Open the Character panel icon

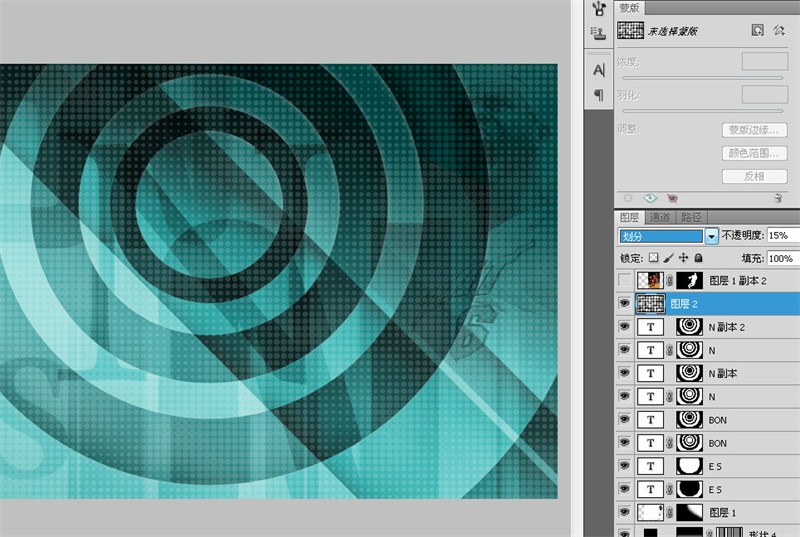(599, 70)
